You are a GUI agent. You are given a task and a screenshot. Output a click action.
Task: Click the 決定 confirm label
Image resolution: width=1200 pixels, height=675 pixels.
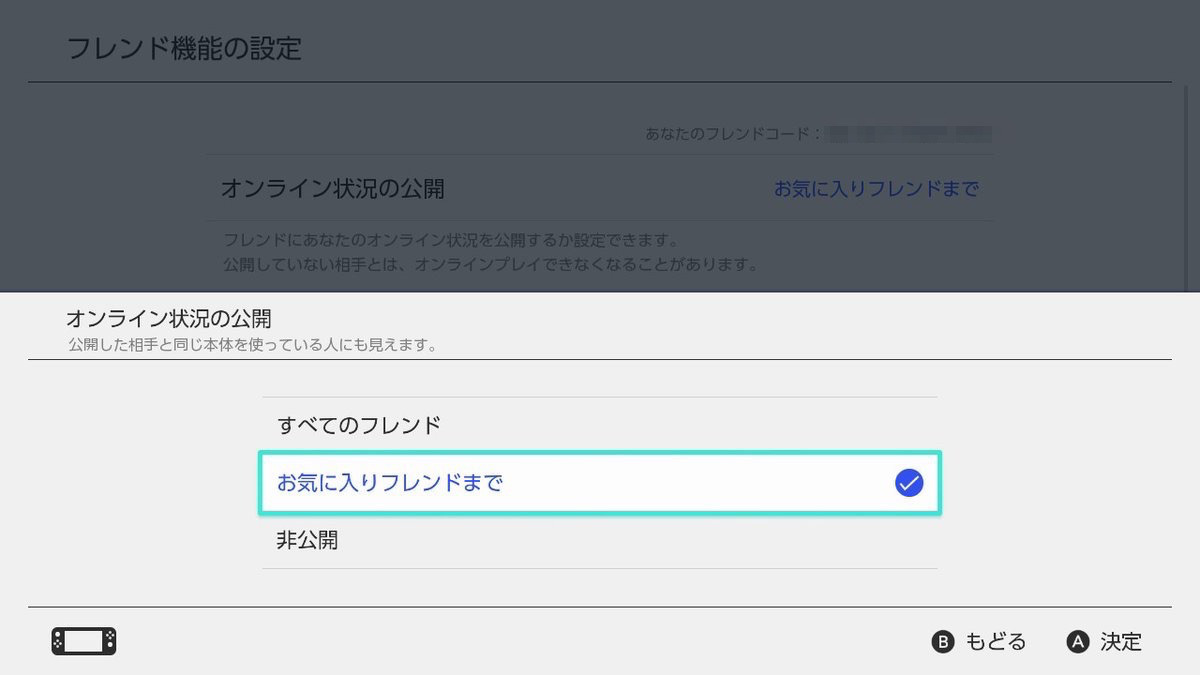pos(1120,642)
